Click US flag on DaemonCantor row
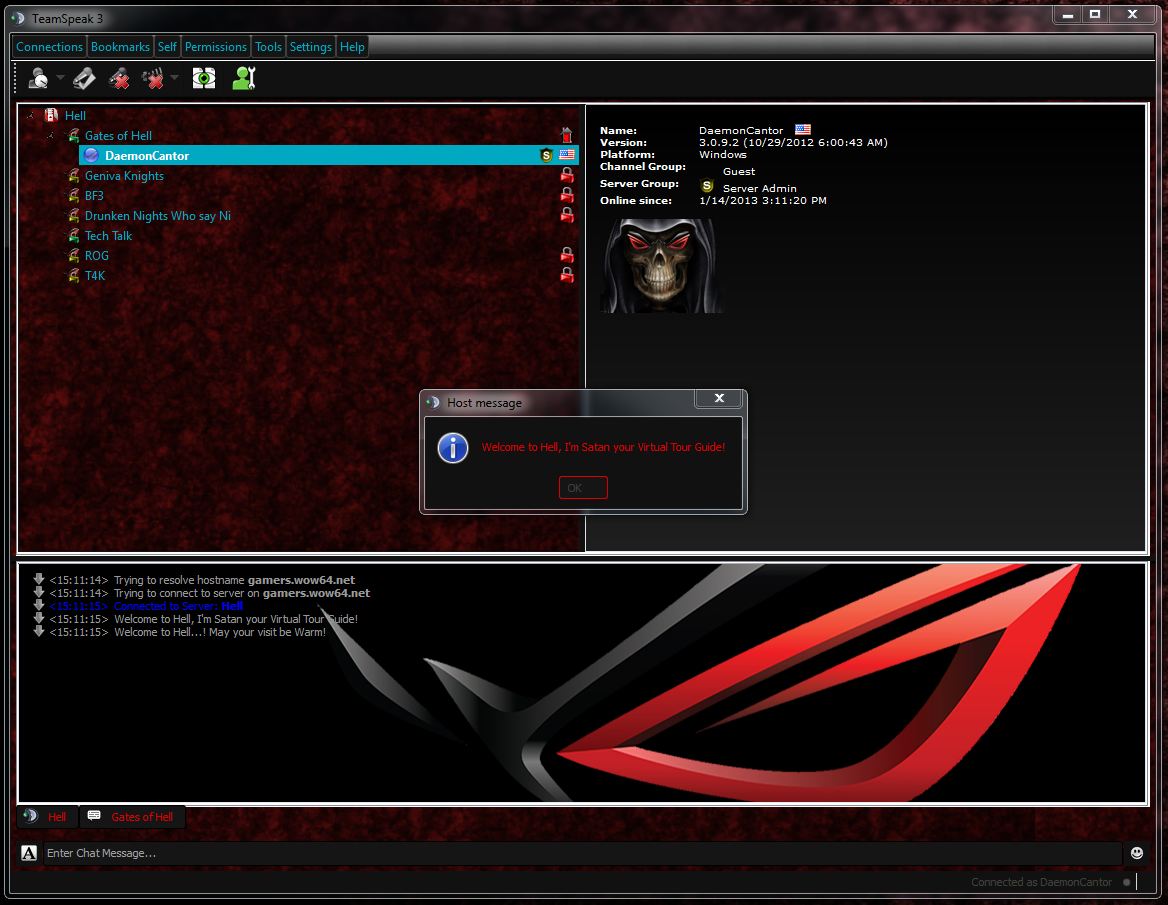Viewport: 1168px width, 905px height. click(x=567, y=155)
